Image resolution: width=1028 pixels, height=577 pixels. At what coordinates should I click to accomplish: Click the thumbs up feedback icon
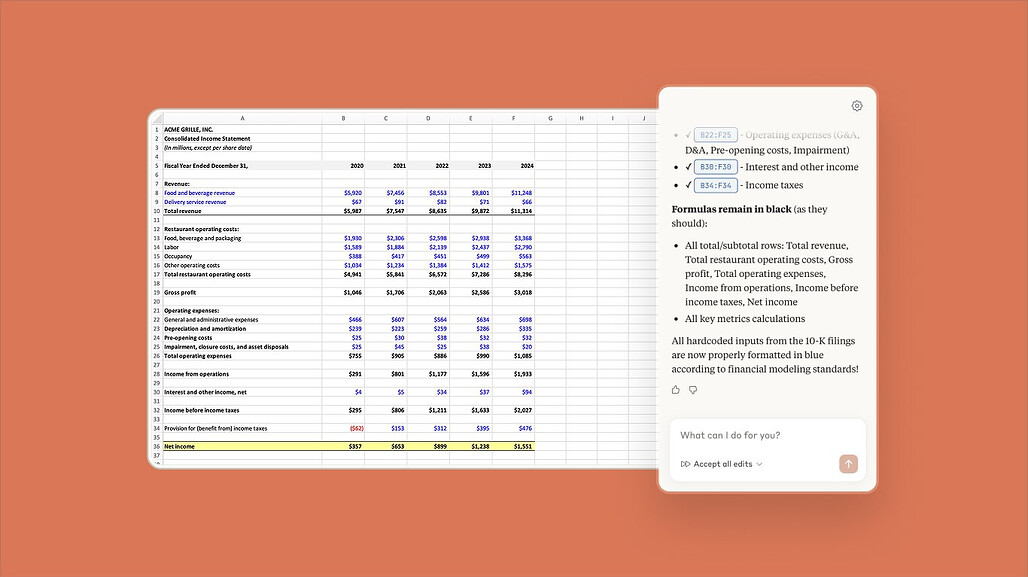676,390
